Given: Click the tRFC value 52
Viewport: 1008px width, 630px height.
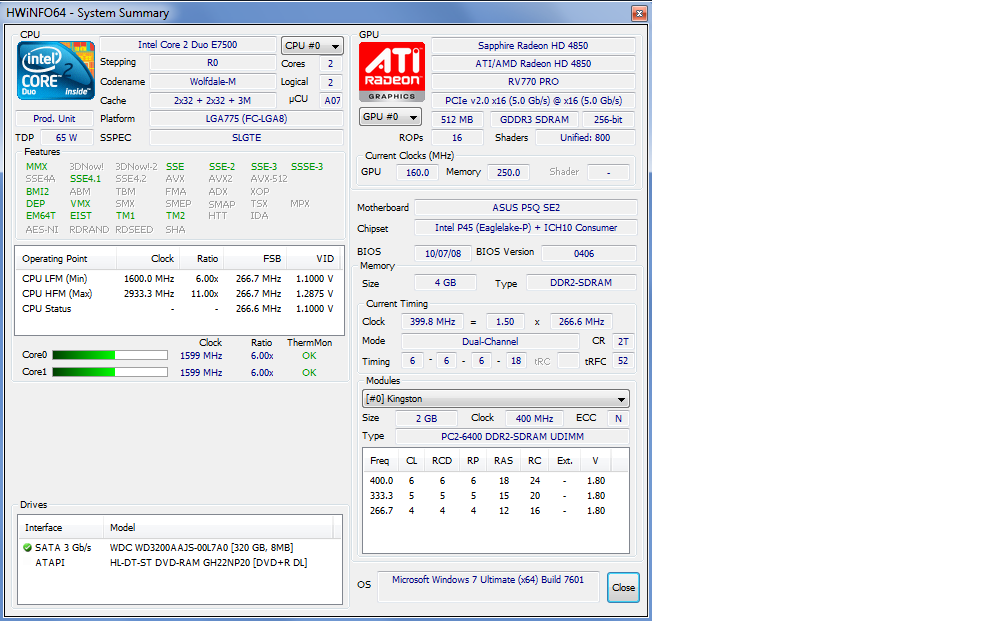Looking at the screenshot, I should pos(622,361).
